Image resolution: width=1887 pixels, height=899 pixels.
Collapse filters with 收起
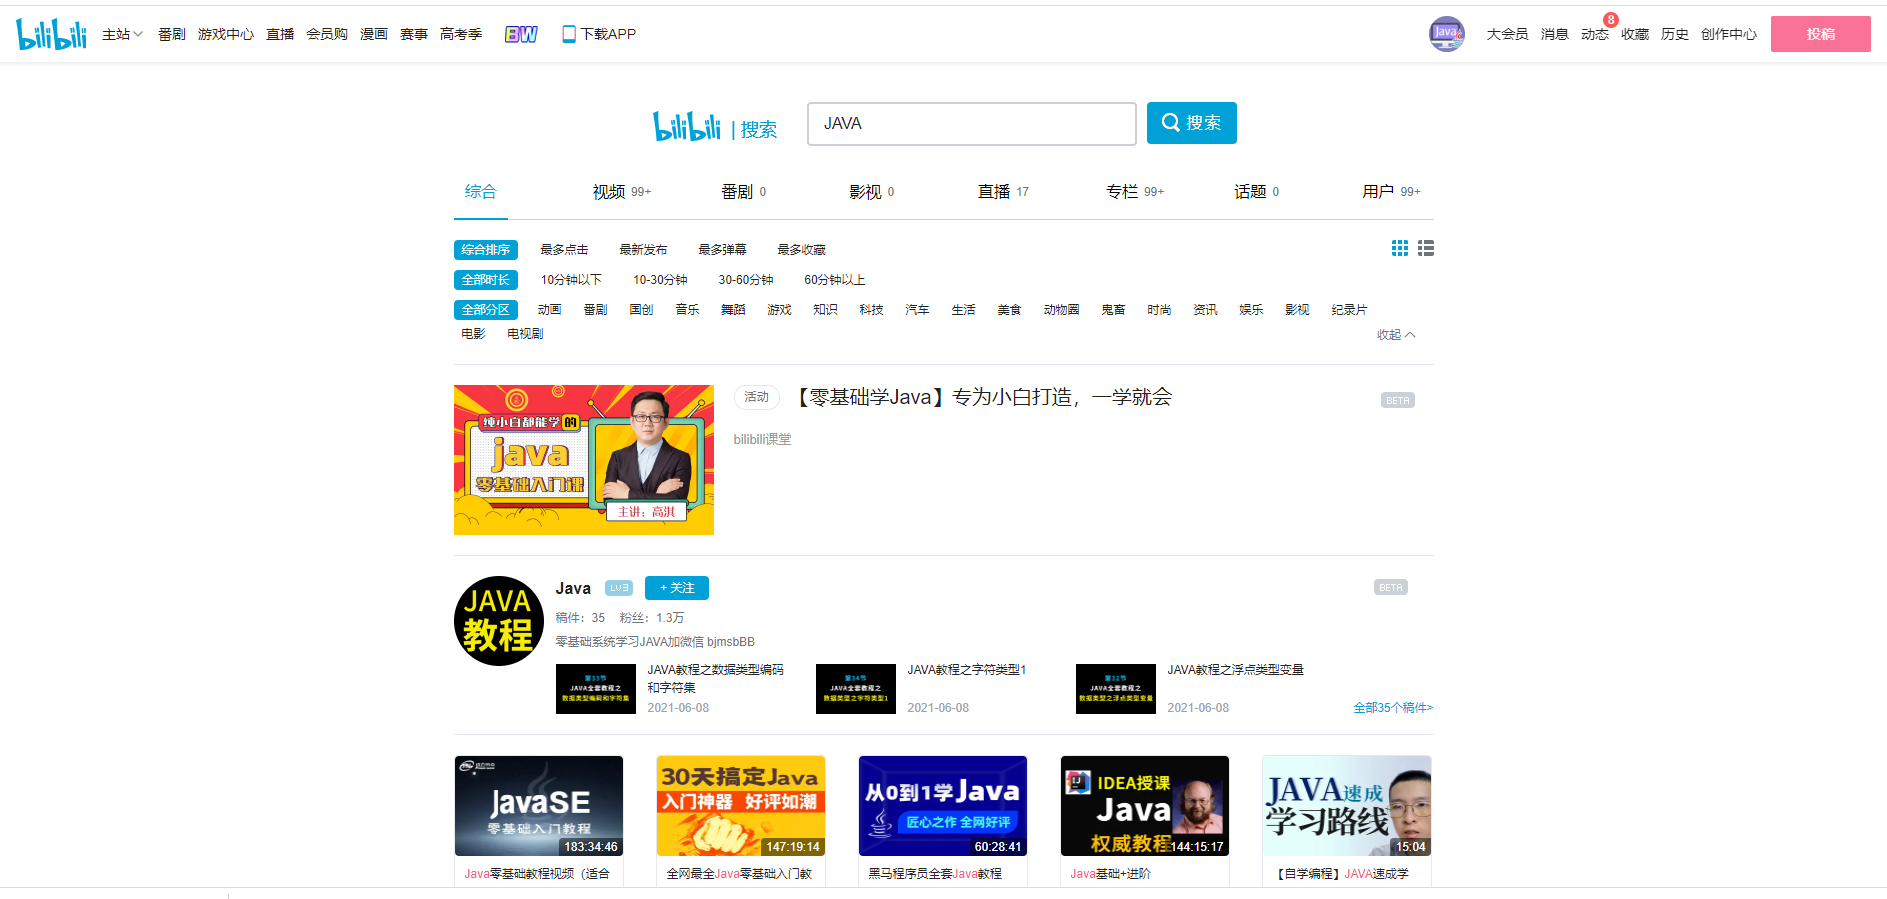click(x=1396, y=335)
